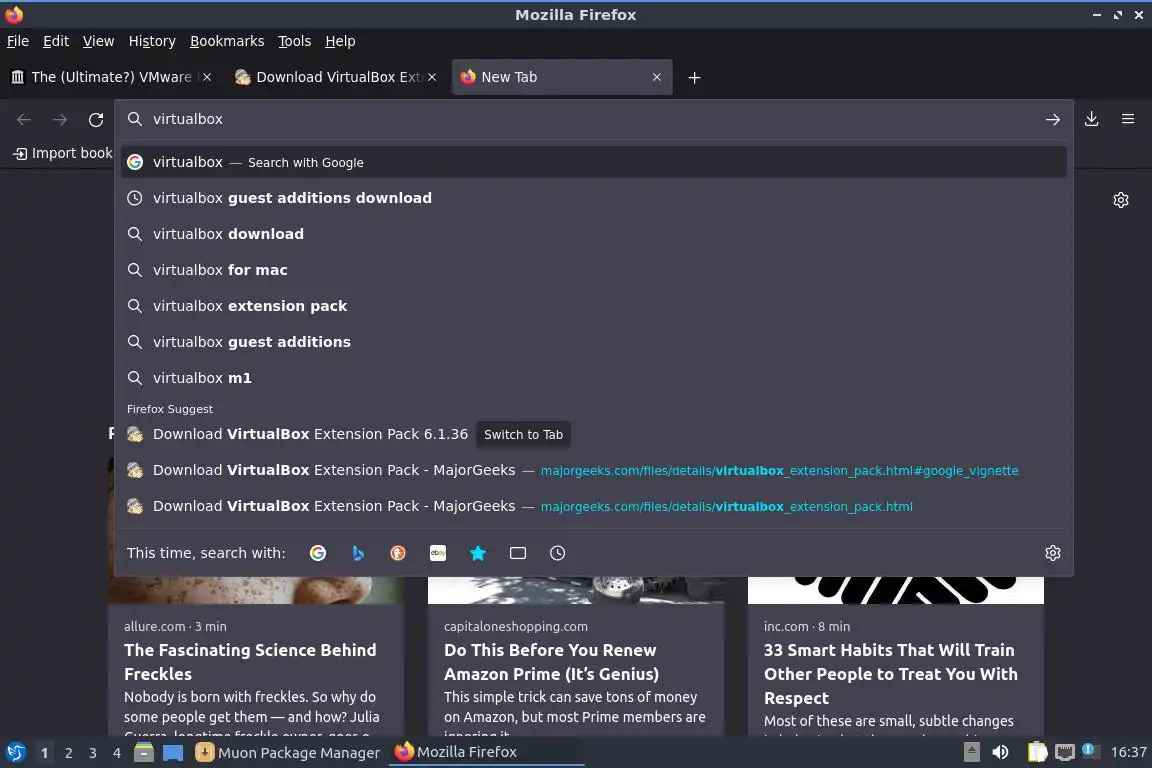Image resolution: width=1152 pixels, height=768 pixels.
Task: Open file manager icon in taskbar
Action: 144,753
